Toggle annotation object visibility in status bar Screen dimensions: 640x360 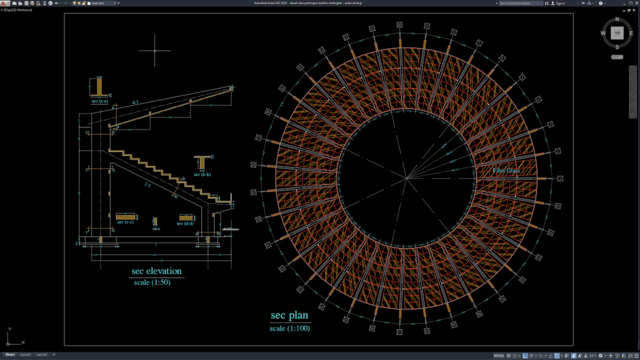point(574,356)
